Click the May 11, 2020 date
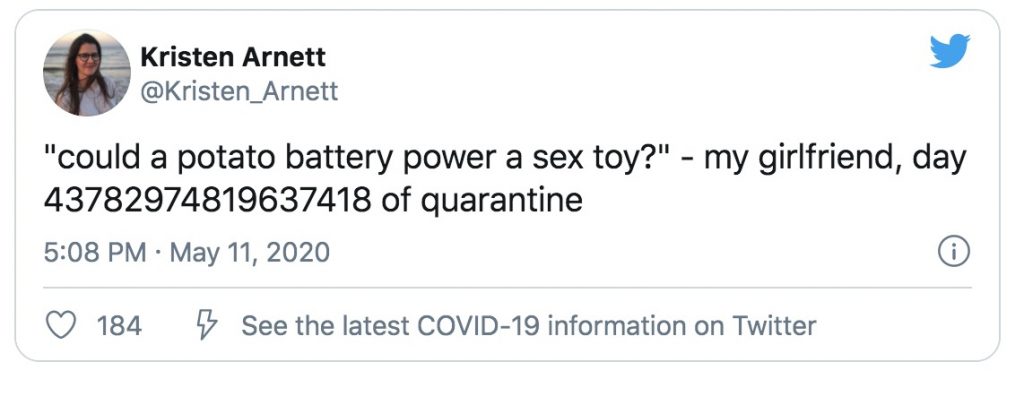 pyautogui.click(x=250, y=253)
